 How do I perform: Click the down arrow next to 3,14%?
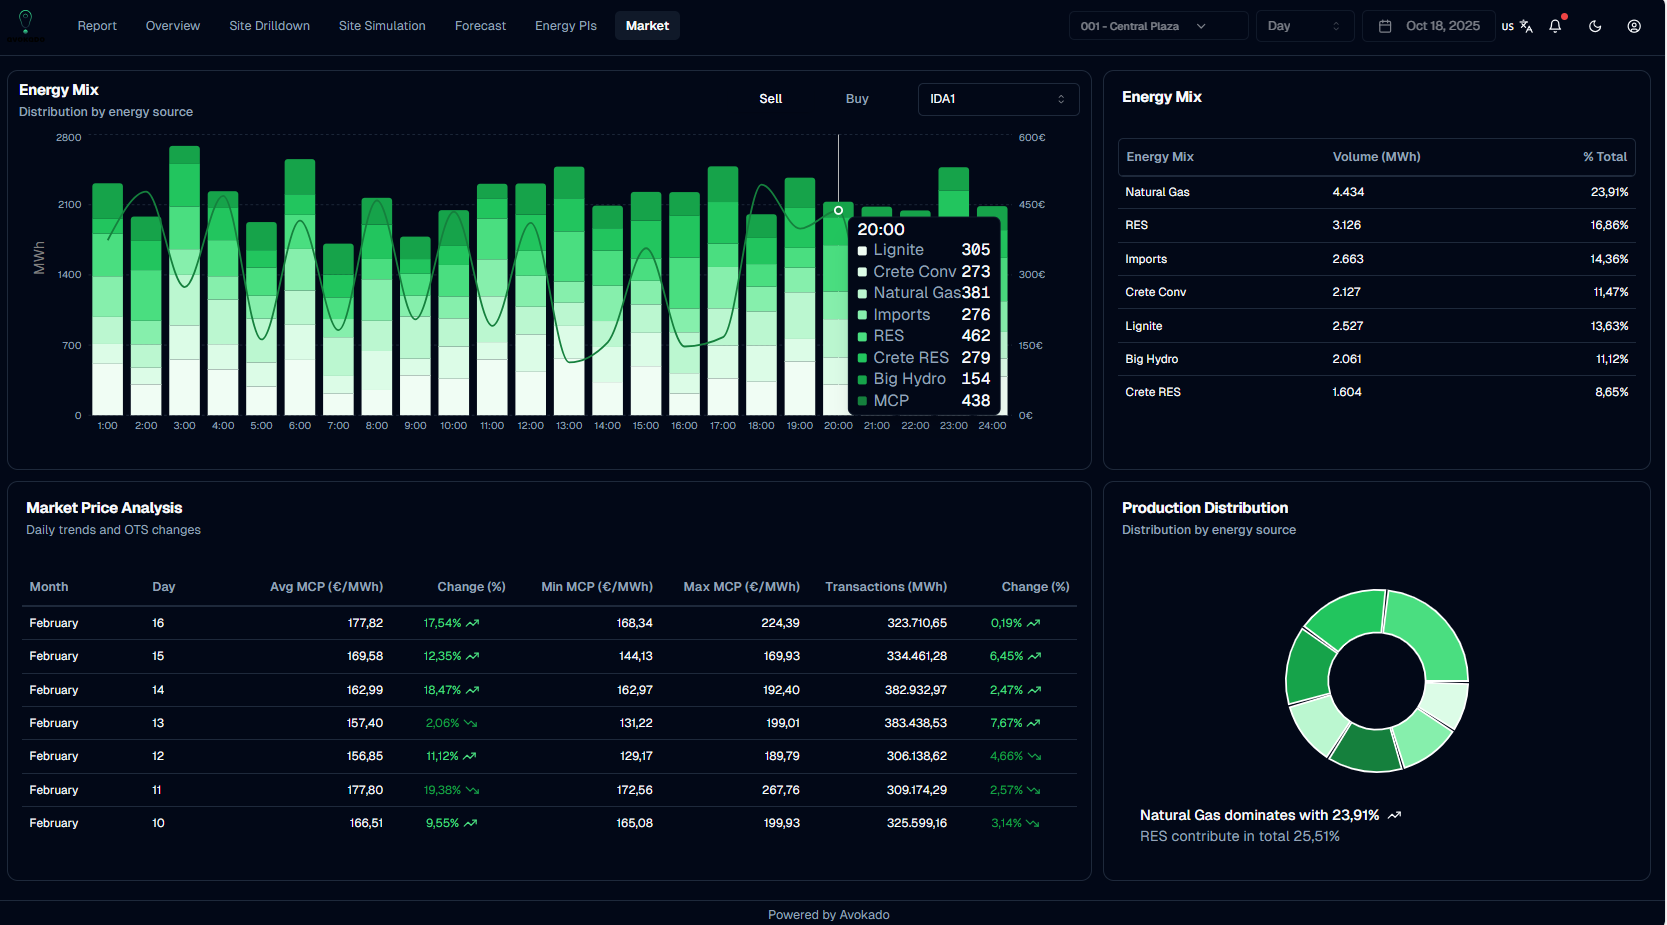pyautogui.click(x=1033, y=823)
